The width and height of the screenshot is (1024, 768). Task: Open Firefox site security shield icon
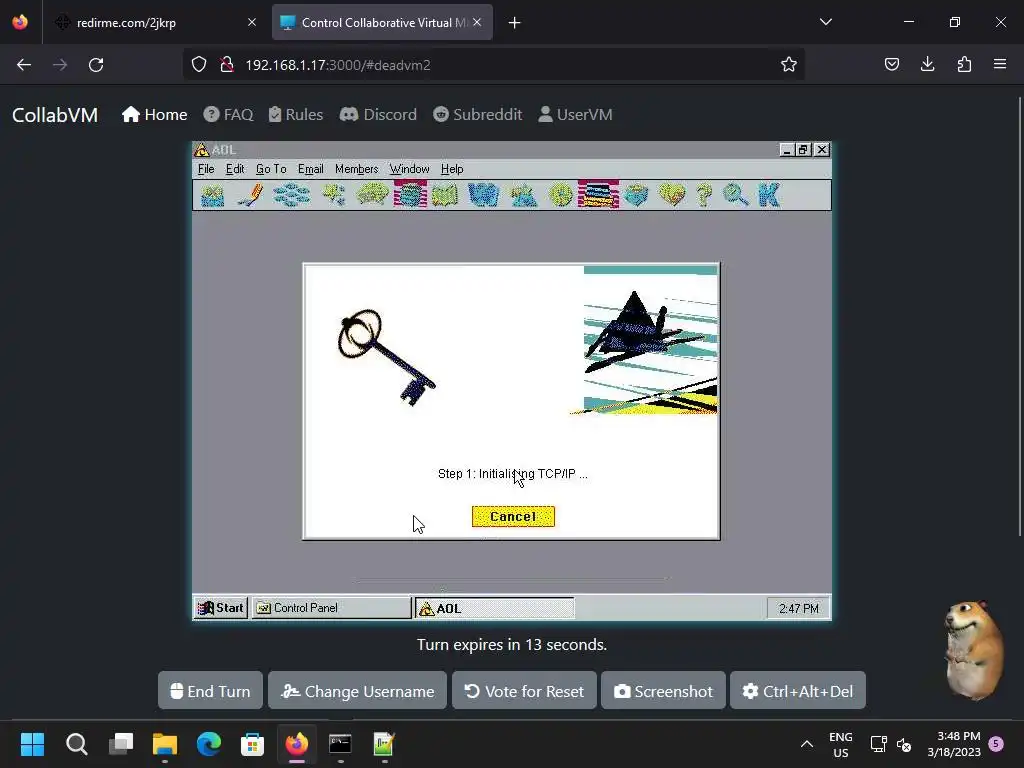coord(199,65)
